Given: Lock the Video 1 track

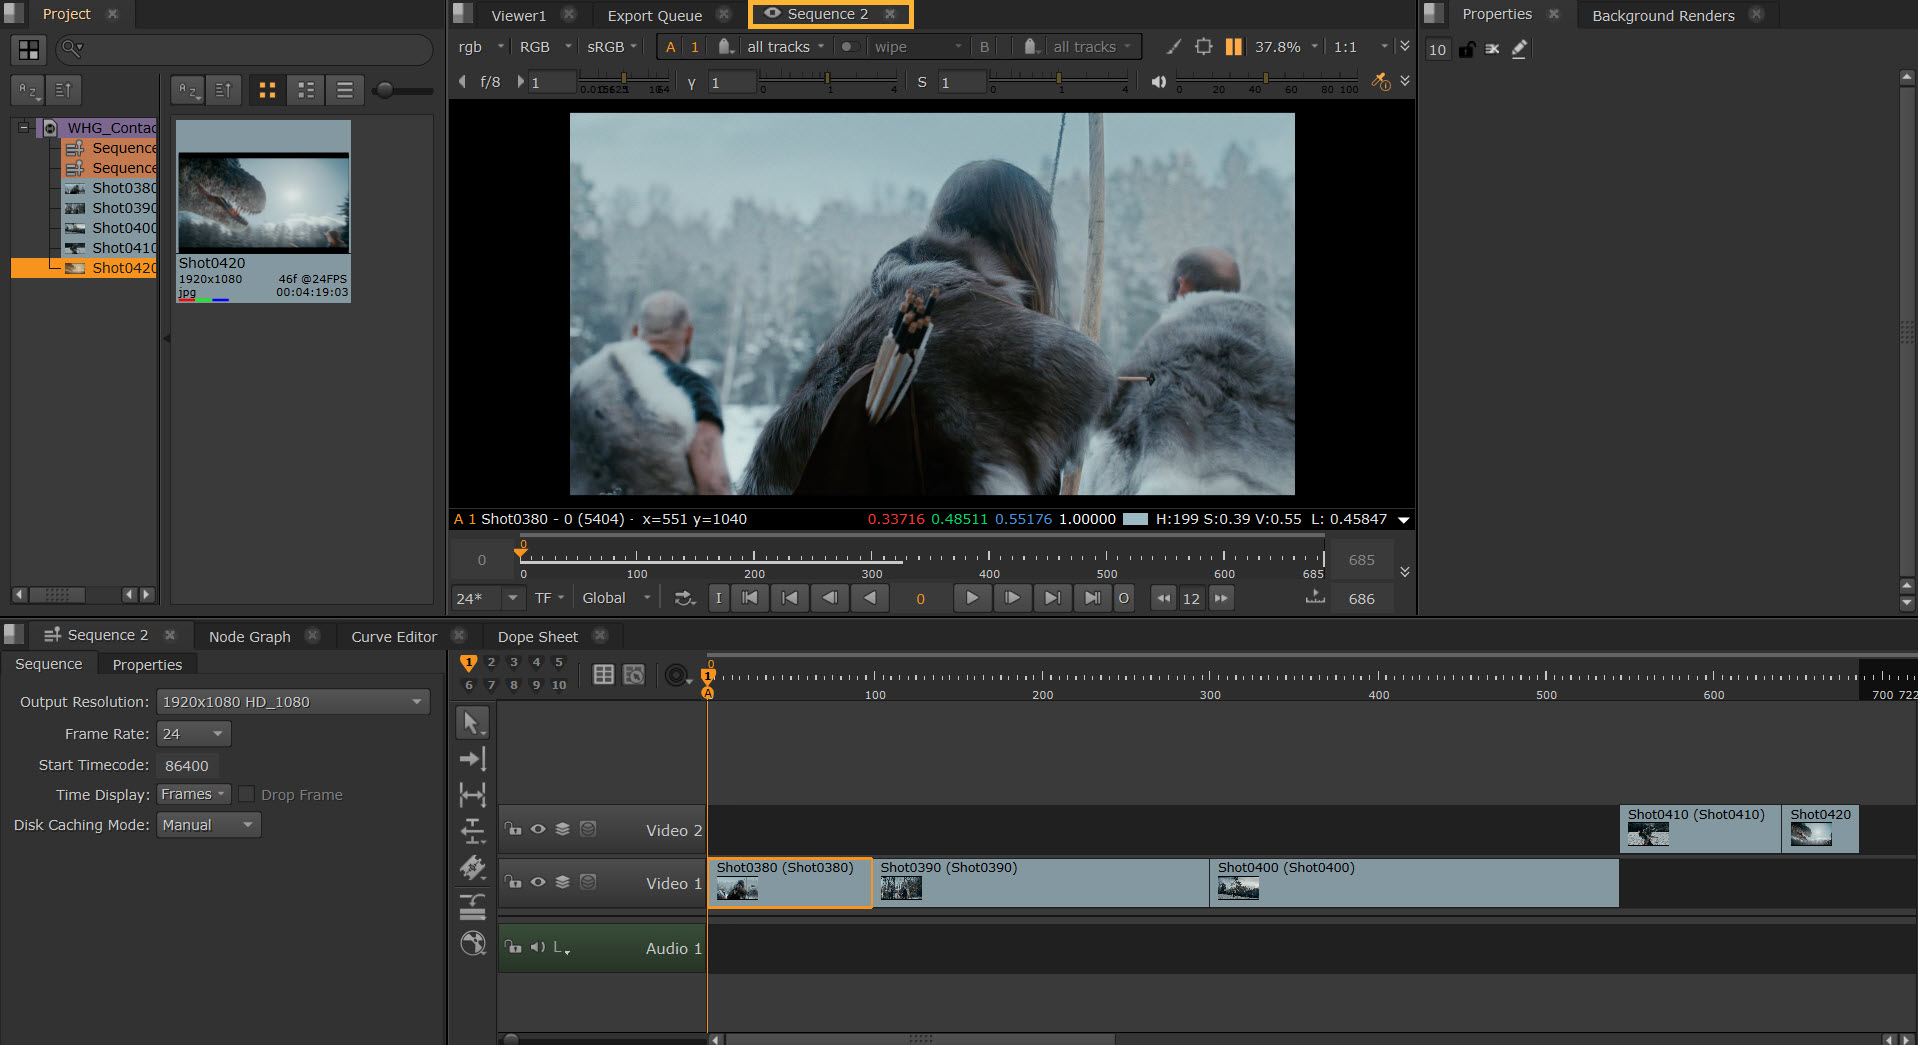Looking at the screenshot, I should point(513,882).
